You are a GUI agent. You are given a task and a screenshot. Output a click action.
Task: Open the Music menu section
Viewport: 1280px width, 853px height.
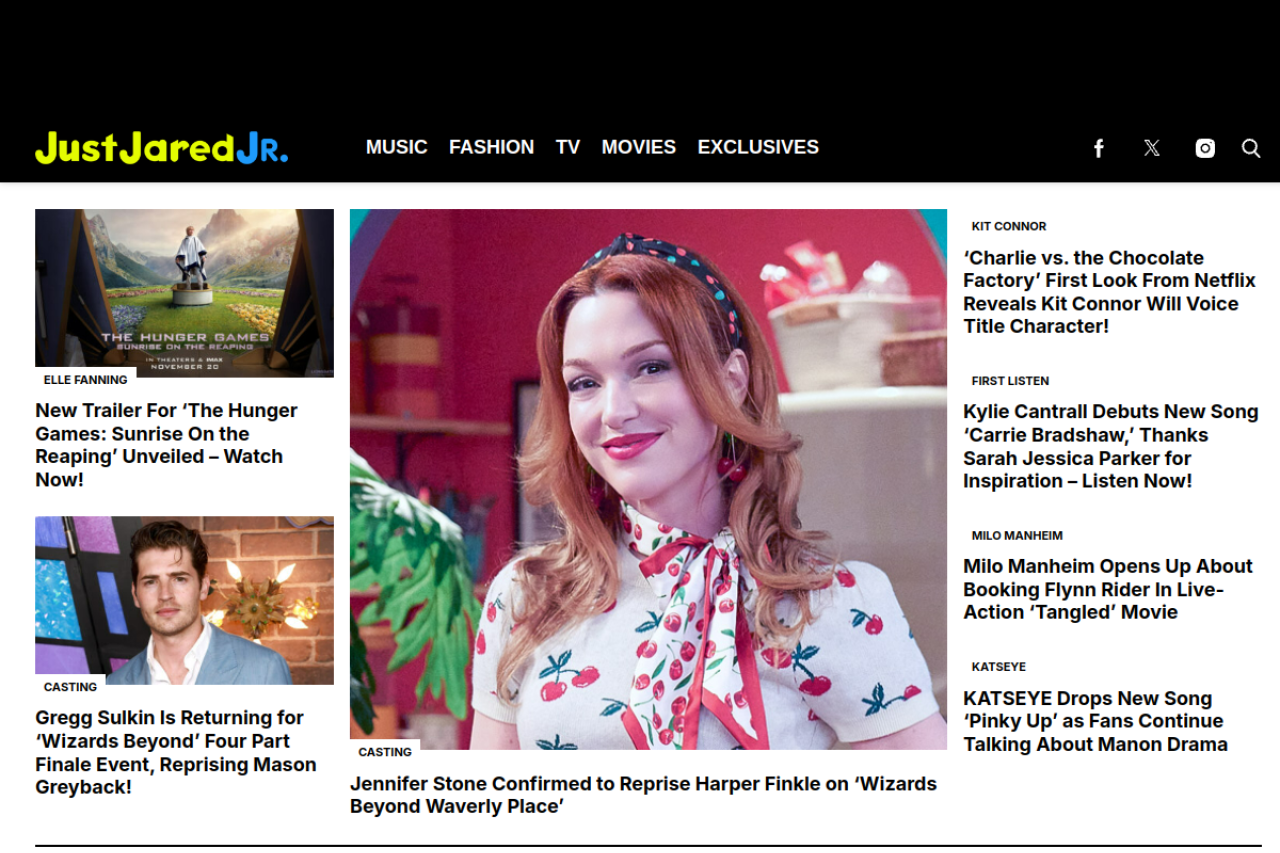coord(397,147)
